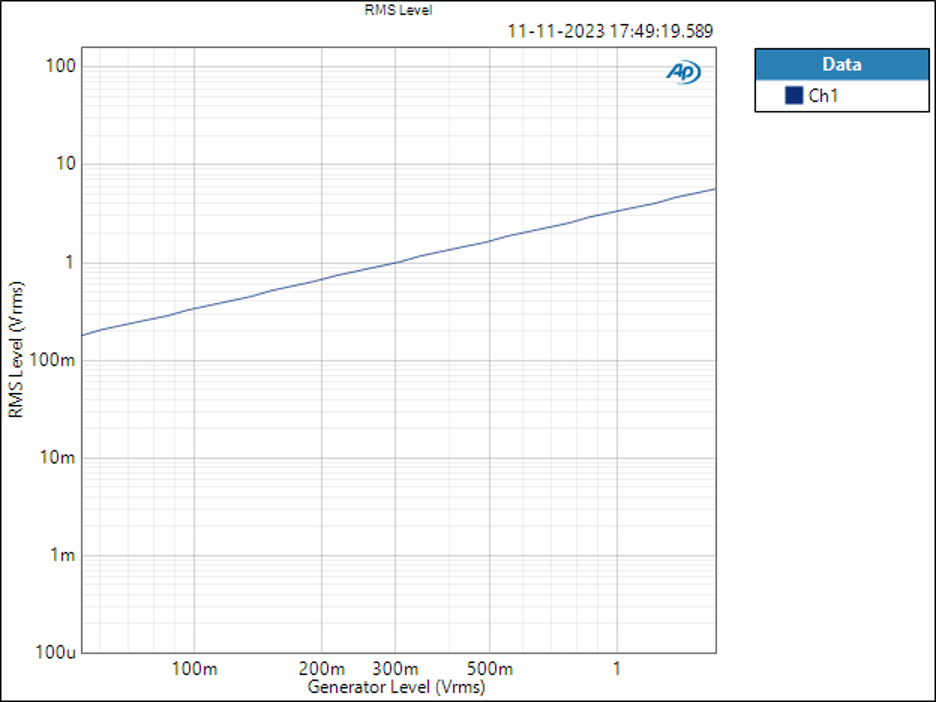Click the 10 y-axis tick label
Screen dimensions: 936x702
(66, 163)
